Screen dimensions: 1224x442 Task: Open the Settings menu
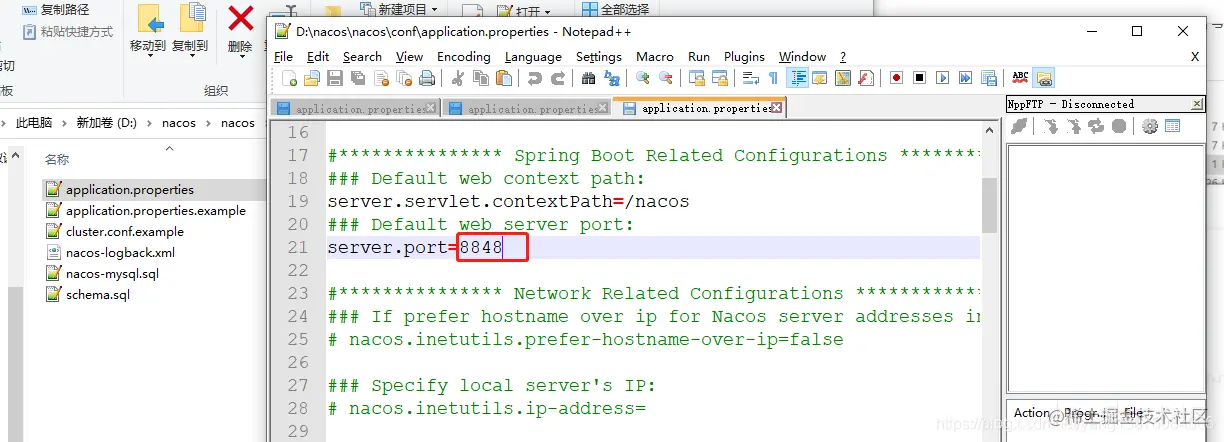tap(599, 57)
